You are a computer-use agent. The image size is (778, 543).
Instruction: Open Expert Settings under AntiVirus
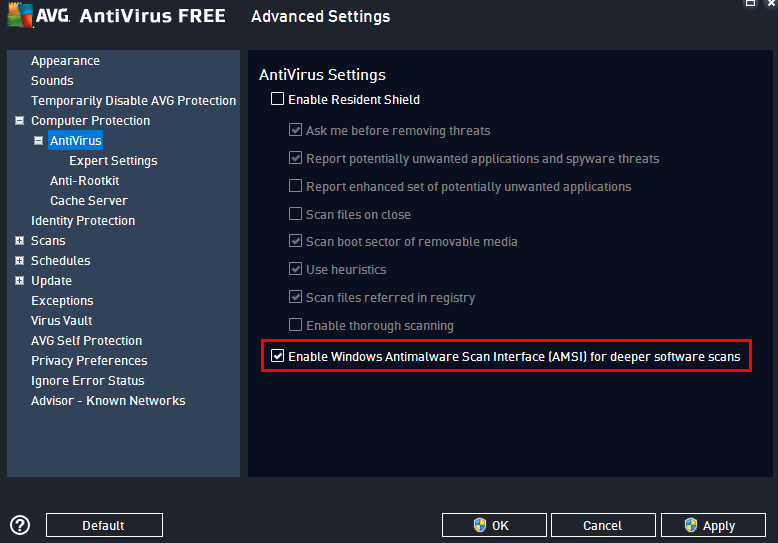point(113,161)
